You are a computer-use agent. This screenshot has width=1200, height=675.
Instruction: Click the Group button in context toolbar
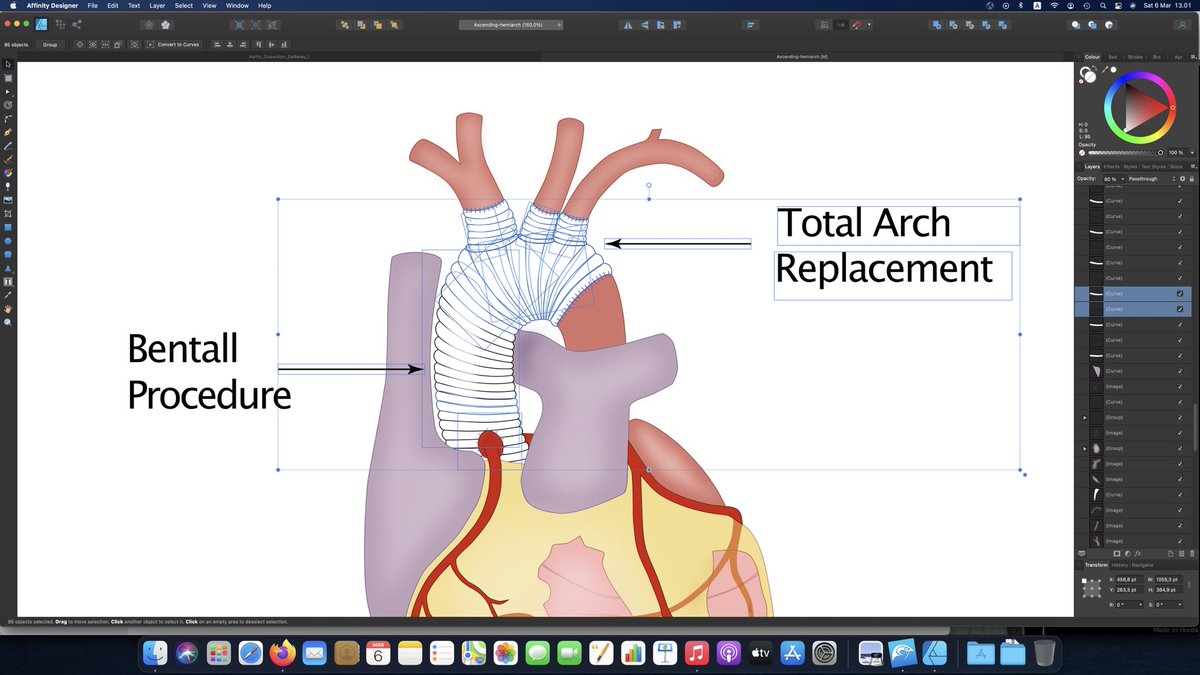pyautogui.click(x=49, y=44)
